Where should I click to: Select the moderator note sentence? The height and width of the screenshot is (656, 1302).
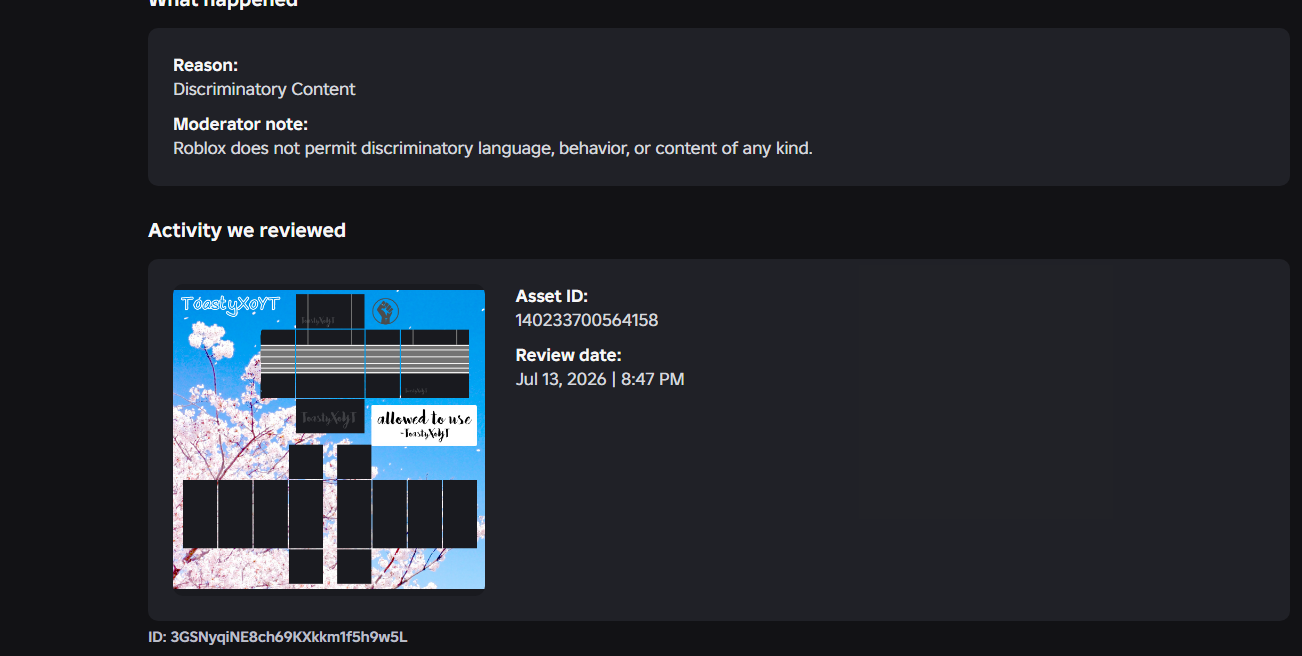[x=493, y=148]
